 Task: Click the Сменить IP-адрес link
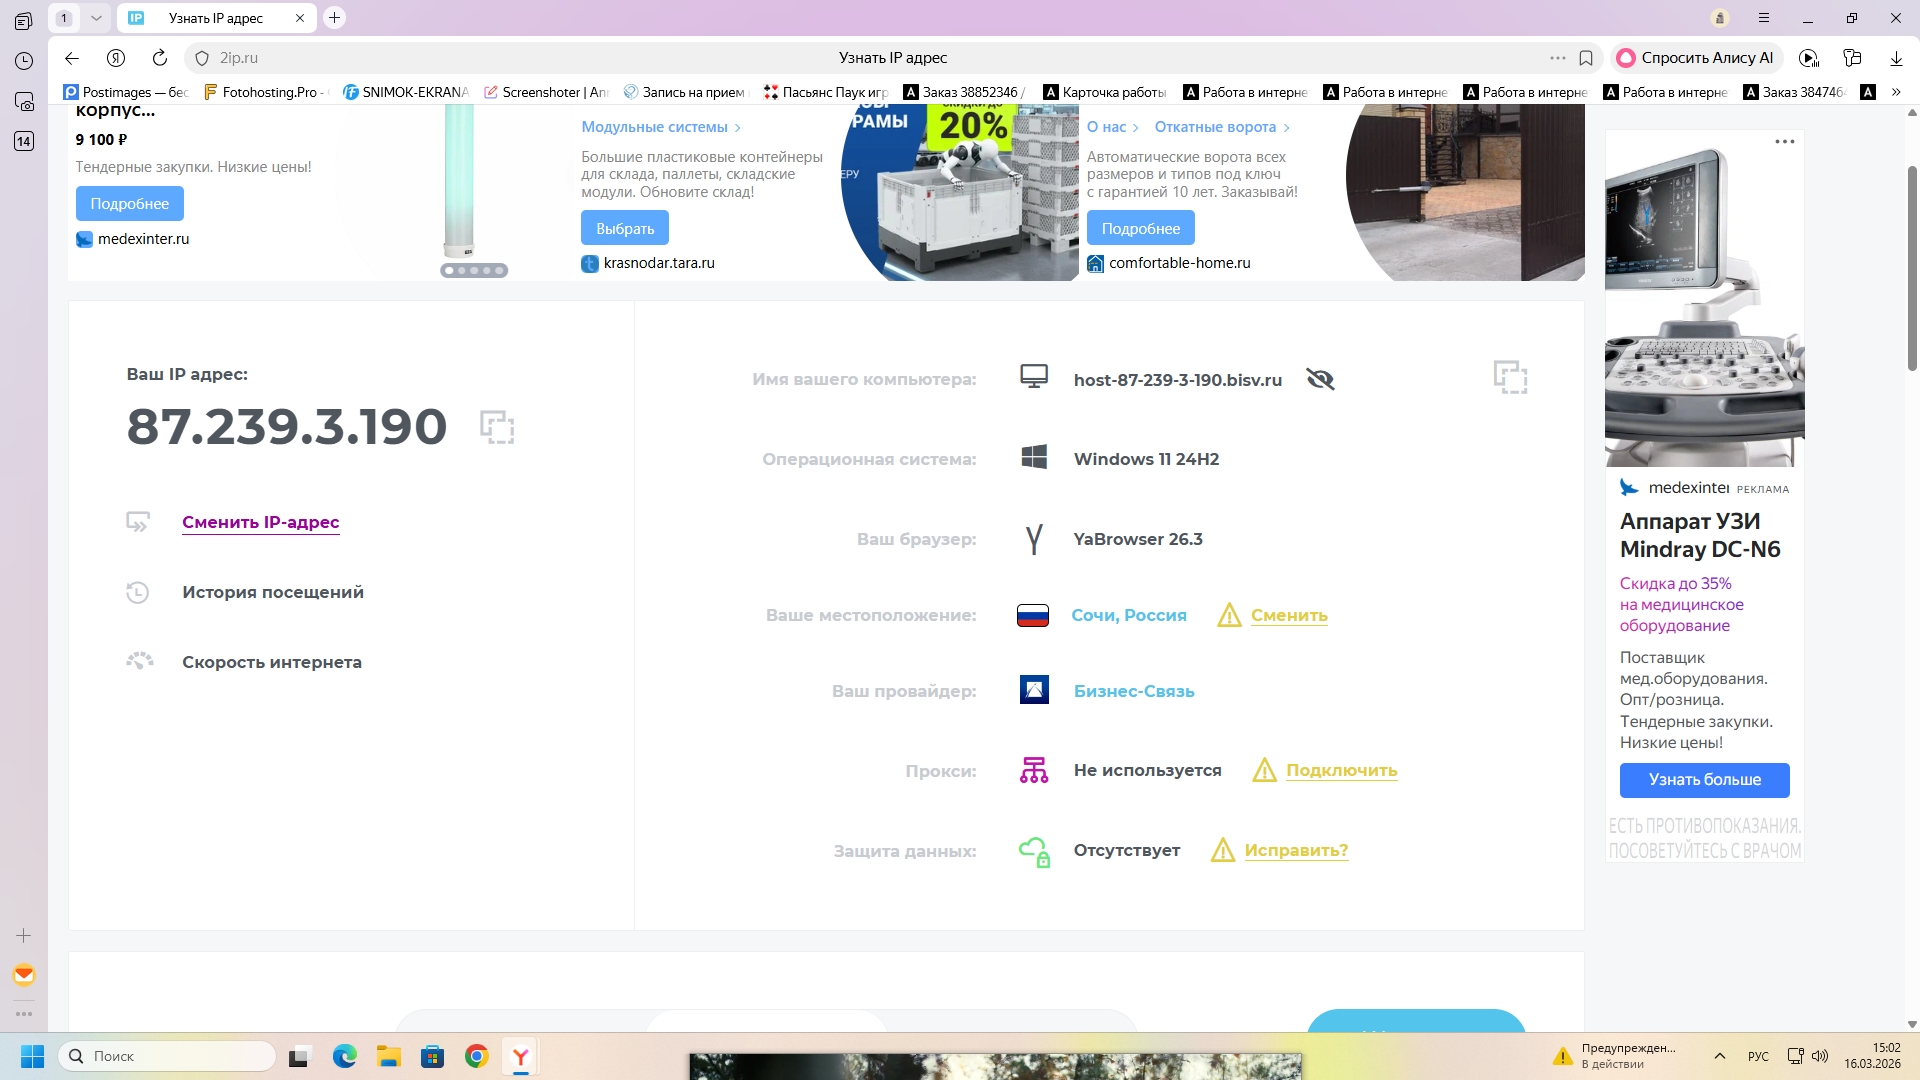260,522
